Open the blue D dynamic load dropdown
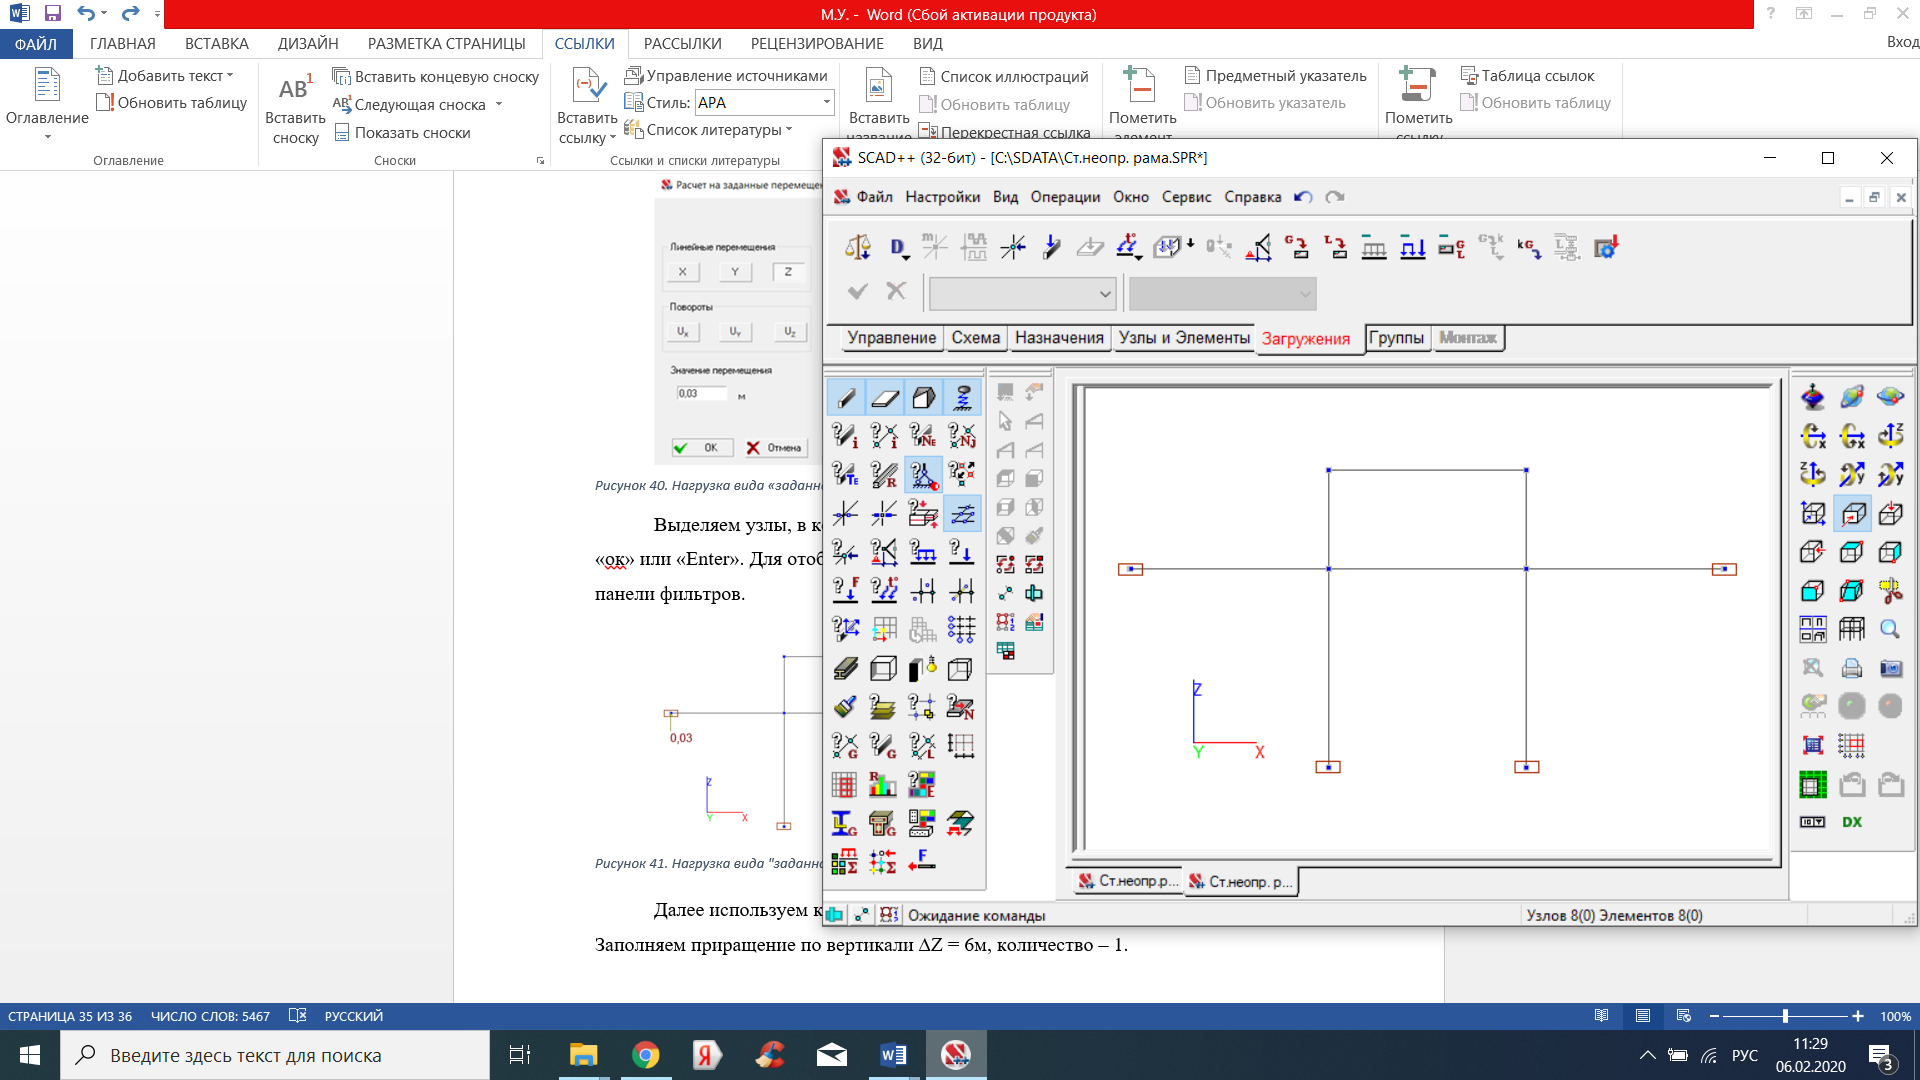1920x1080 pixels. coord(899,247)
